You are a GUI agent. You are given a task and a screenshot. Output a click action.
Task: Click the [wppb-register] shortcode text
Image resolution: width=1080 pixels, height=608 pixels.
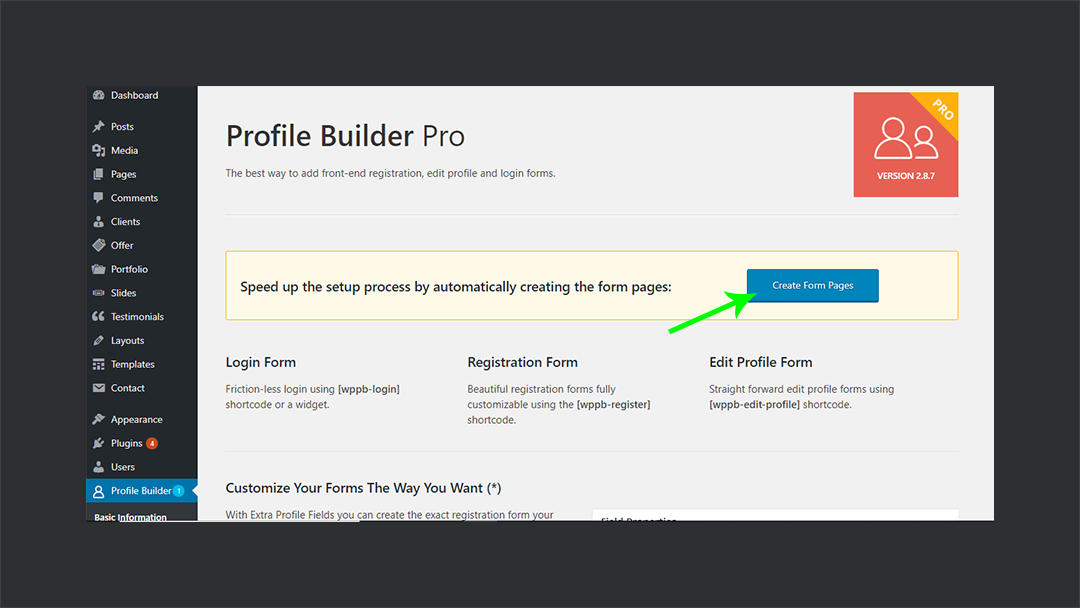pos(614,404)
